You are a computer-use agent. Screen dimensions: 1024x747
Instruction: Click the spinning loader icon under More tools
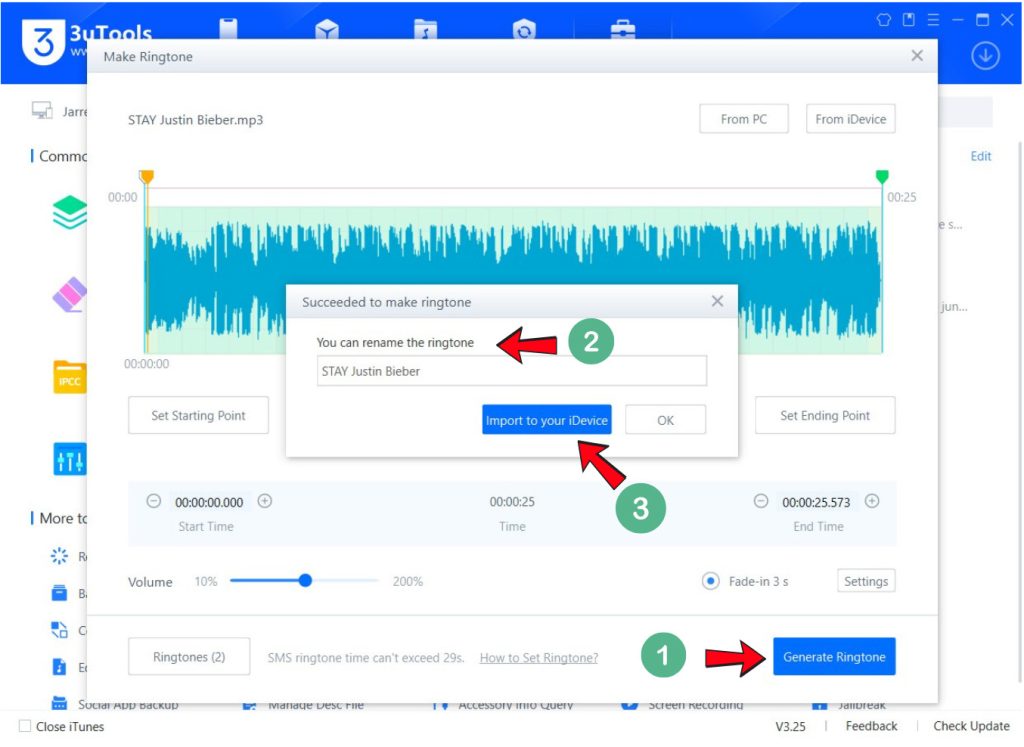point(59,556)
